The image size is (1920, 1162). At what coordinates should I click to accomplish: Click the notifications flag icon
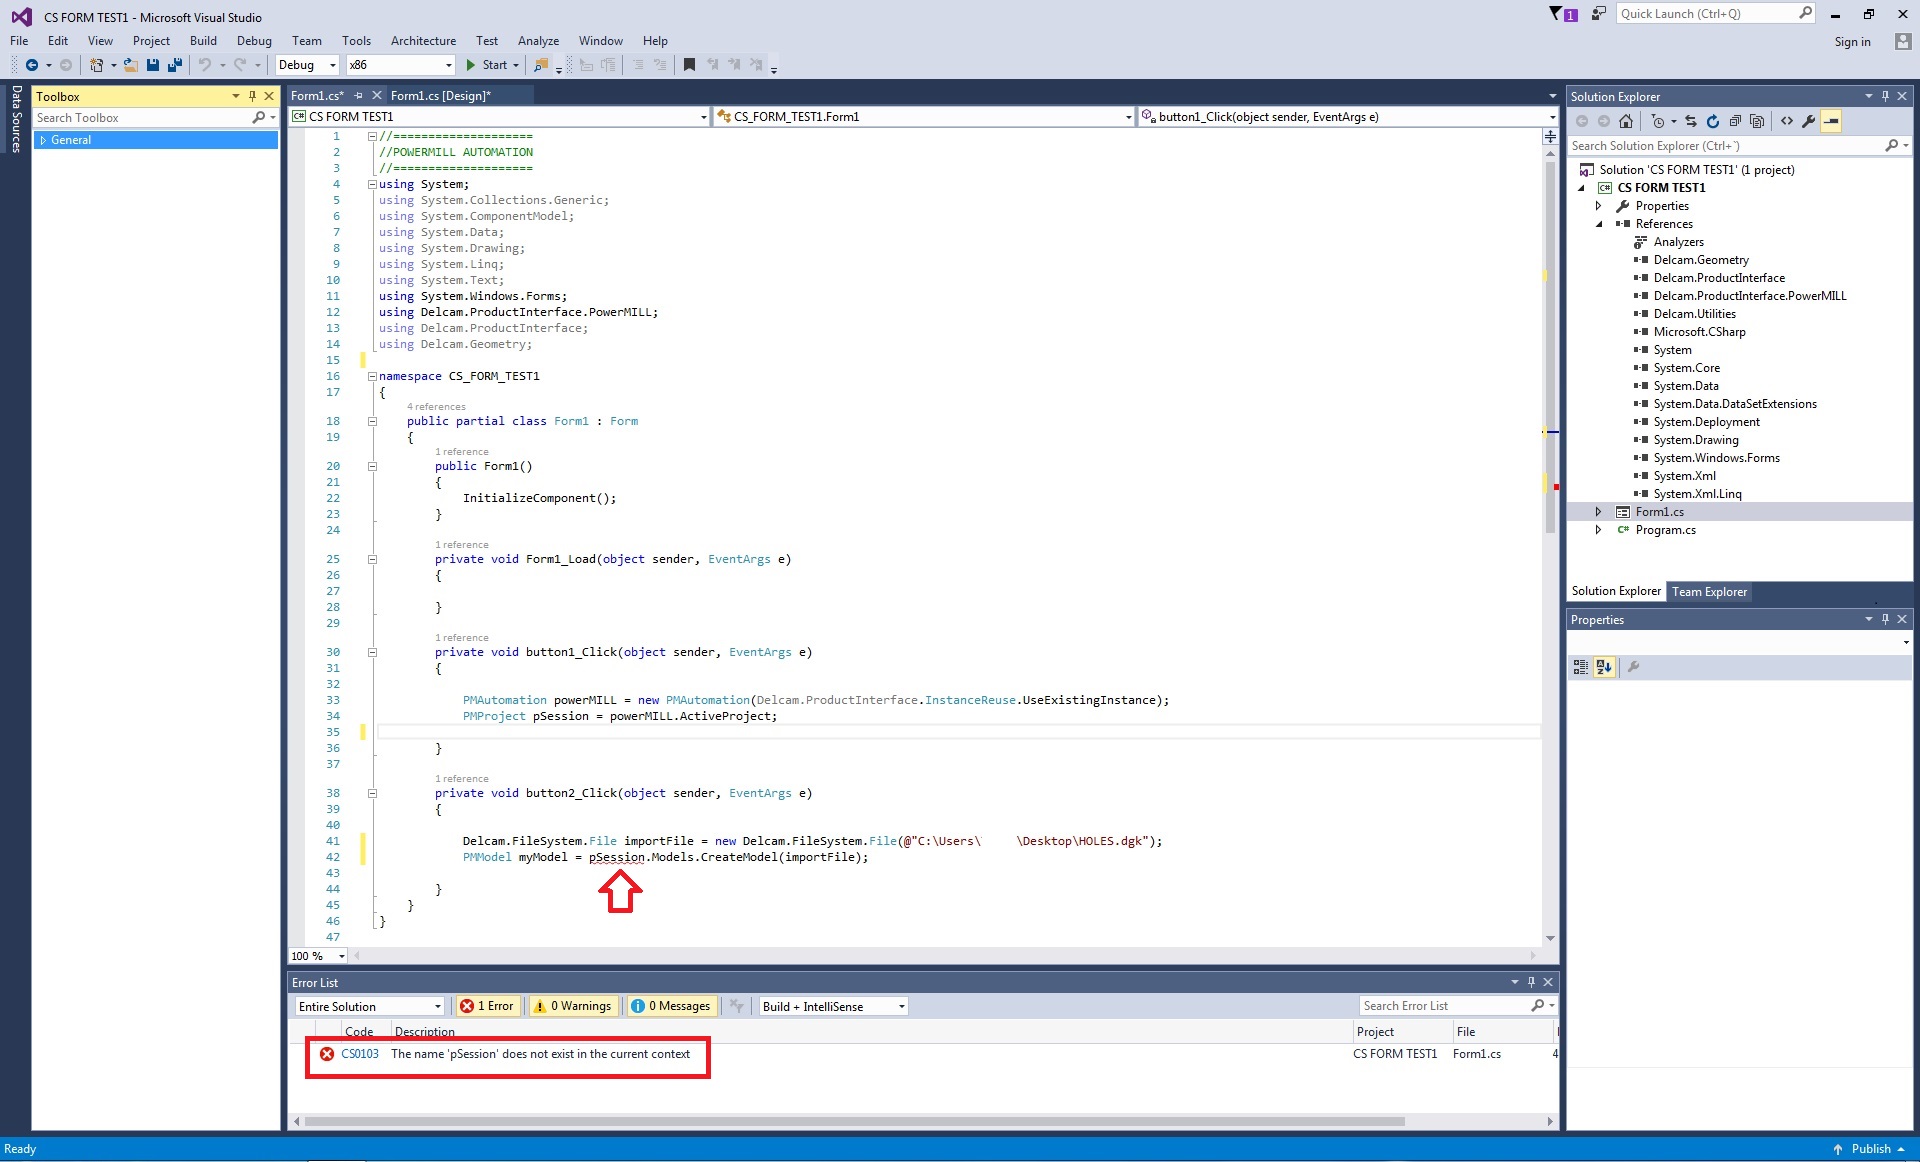point(1557,14)
